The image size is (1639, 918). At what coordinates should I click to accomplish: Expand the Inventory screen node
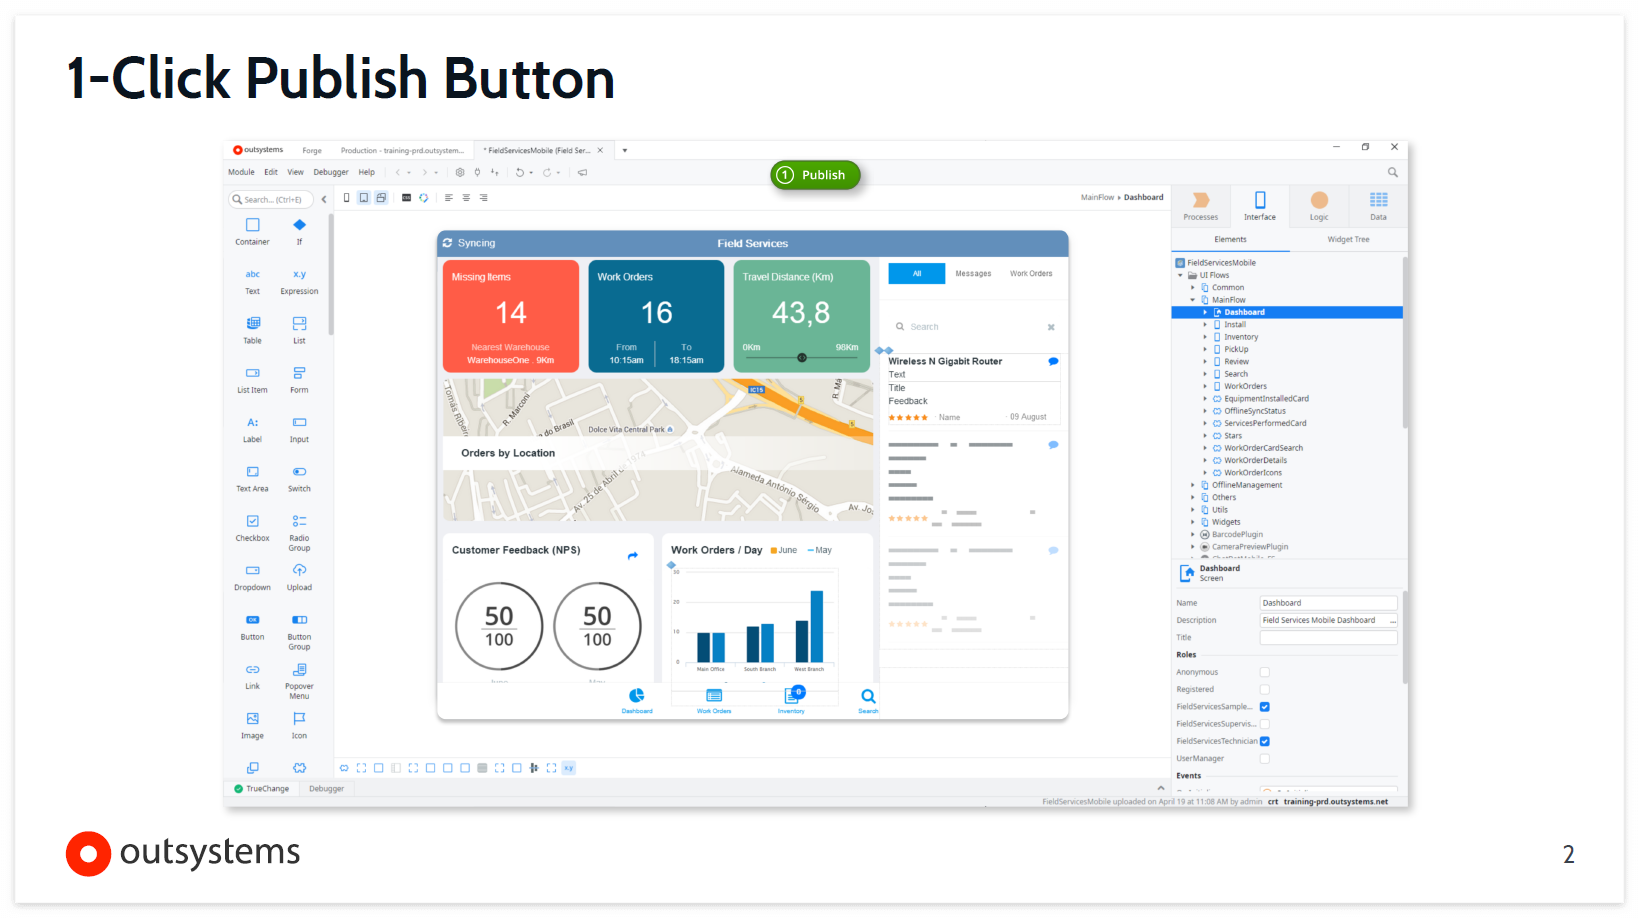(1205, 337)
